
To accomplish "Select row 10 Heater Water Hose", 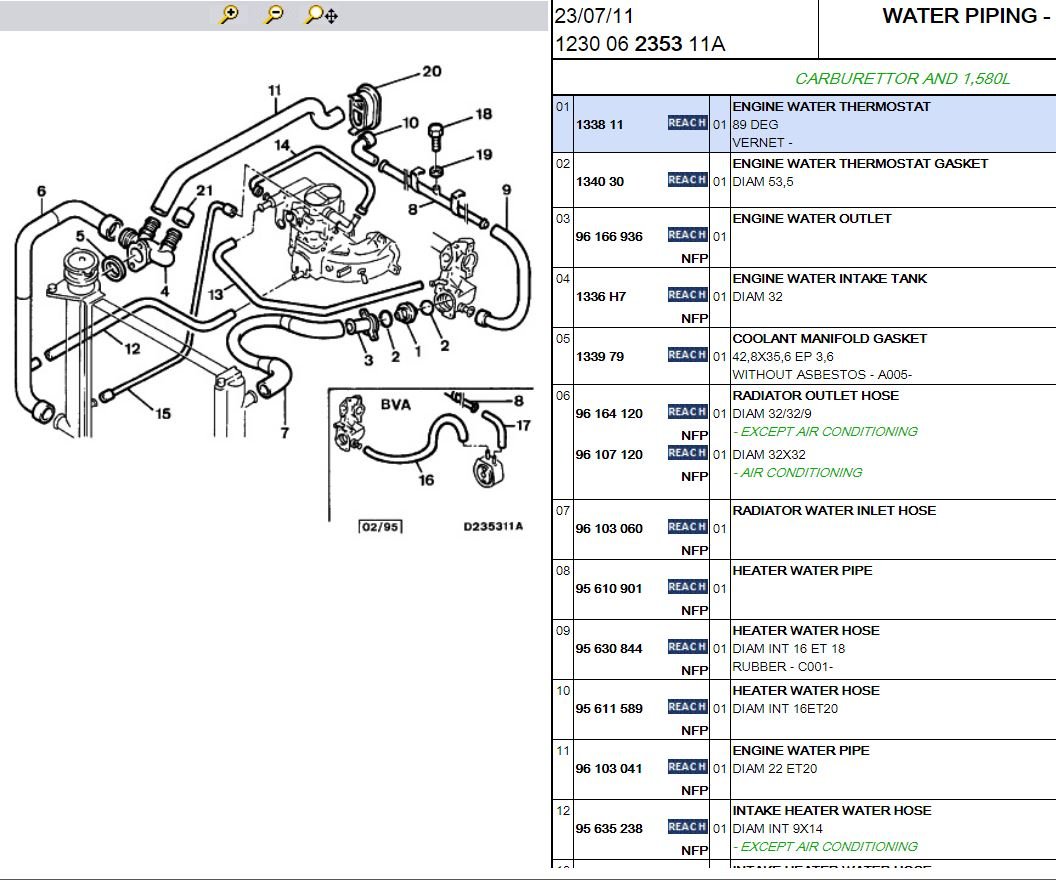I will pos(804,710).
